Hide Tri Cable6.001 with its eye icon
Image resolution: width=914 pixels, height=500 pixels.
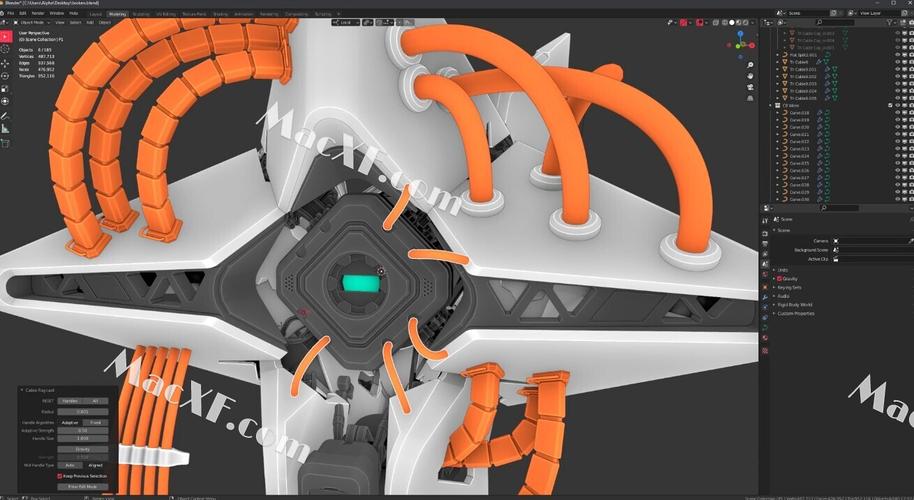click(898, 69)
